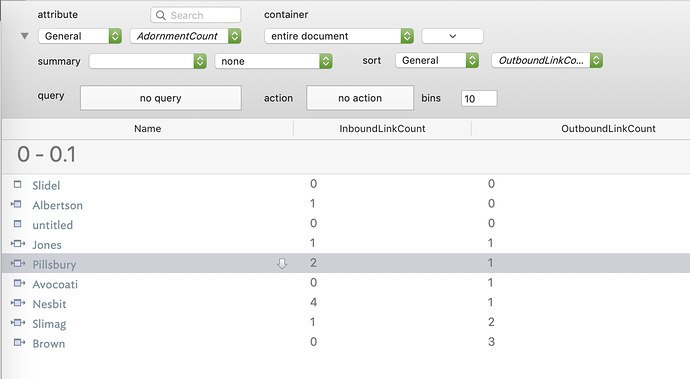Open the AdornmentCount attribute dropdown

click(x=185, y=36)
